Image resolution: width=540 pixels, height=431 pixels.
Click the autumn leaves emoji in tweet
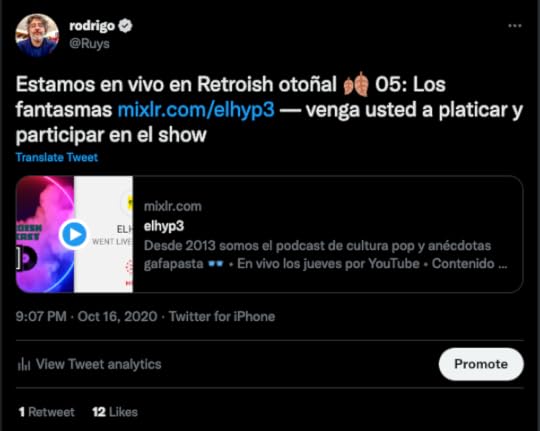coord(356,84)
